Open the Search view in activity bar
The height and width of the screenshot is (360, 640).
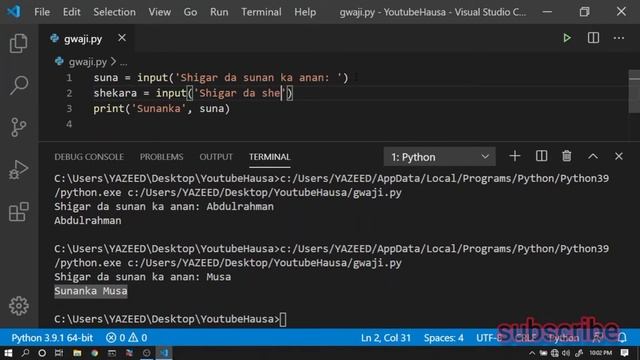click(x=19, y=85)
